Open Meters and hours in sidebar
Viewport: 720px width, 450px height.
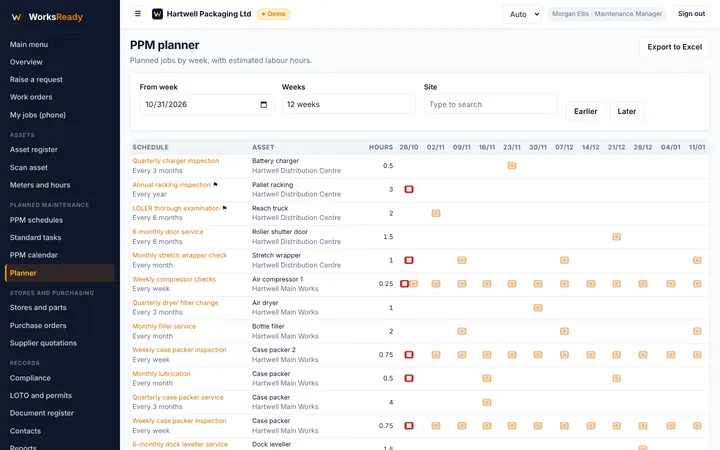40,185
